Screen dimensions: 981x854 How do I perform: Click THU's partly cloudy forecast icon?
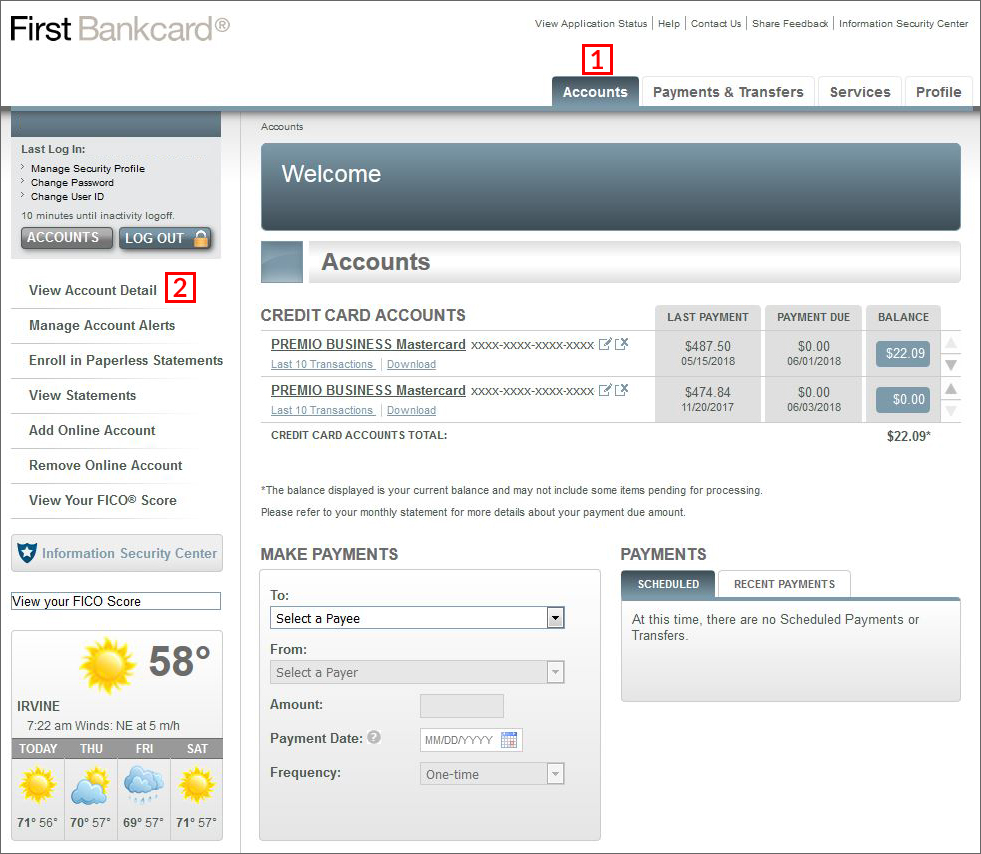[x=91, y=786]
